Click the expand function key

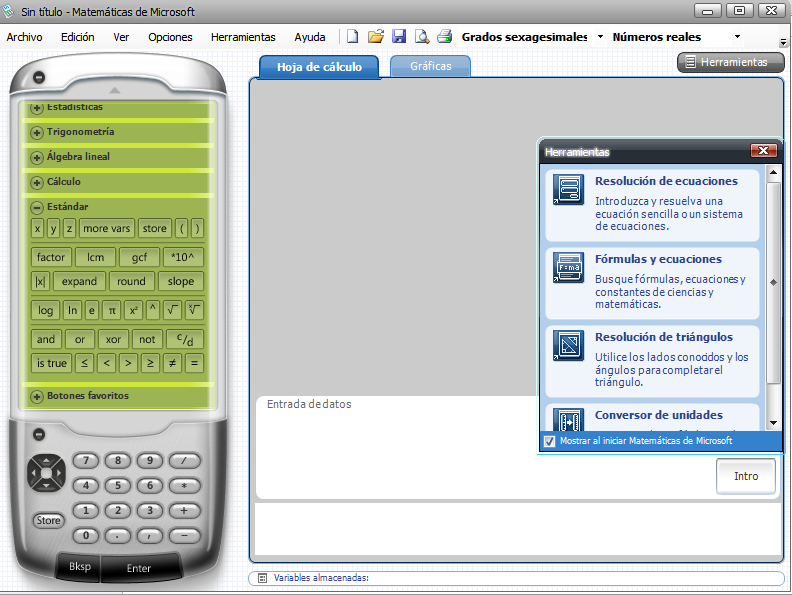coord(79,281)
